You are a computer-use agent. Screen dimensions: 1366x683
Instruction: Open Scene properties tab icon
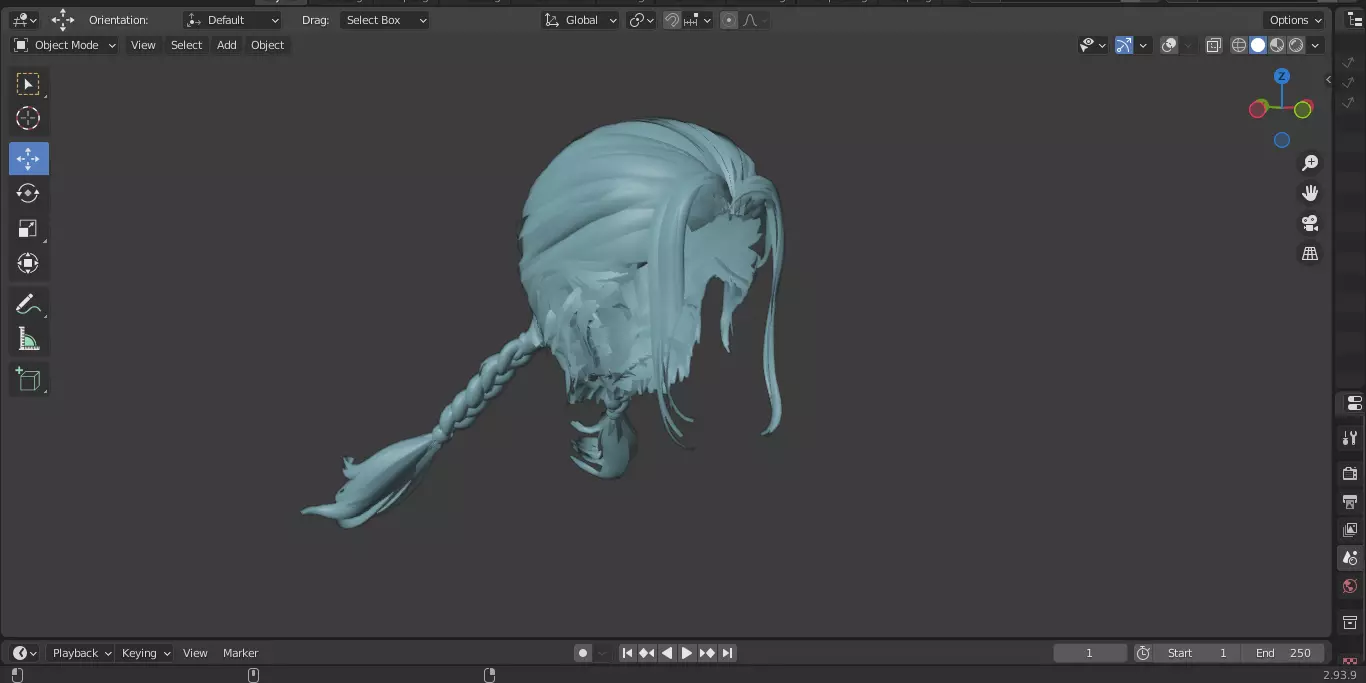pos(1350,558)
